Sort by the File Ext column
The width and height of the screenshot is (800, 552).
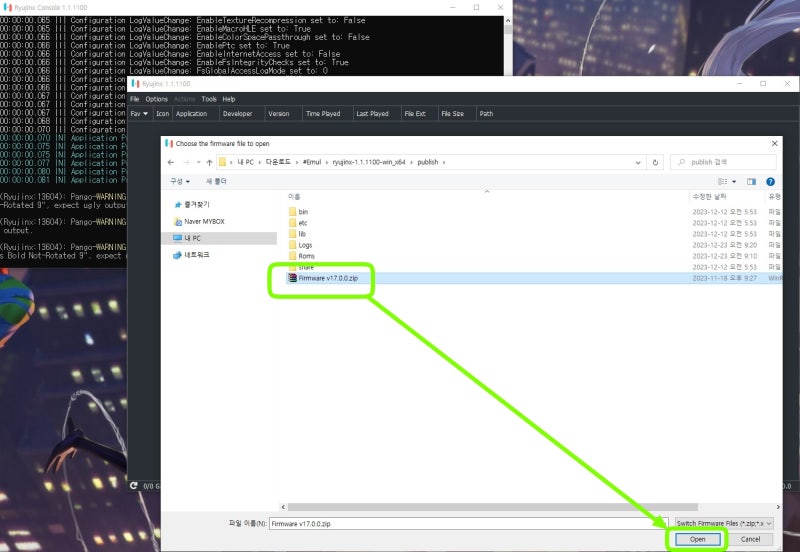[x=415, y=113]
